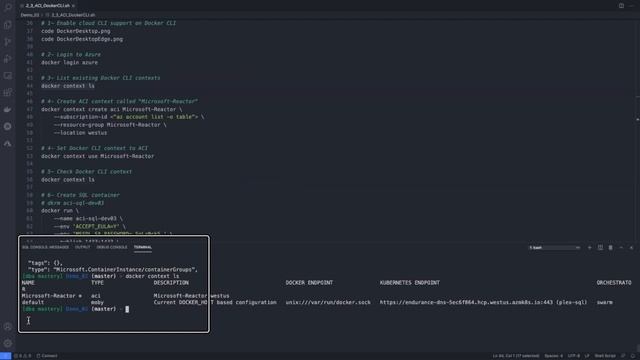Click errors and warnings count in status bar
Viewport: 640px width, 360px height.
point(23,356)
